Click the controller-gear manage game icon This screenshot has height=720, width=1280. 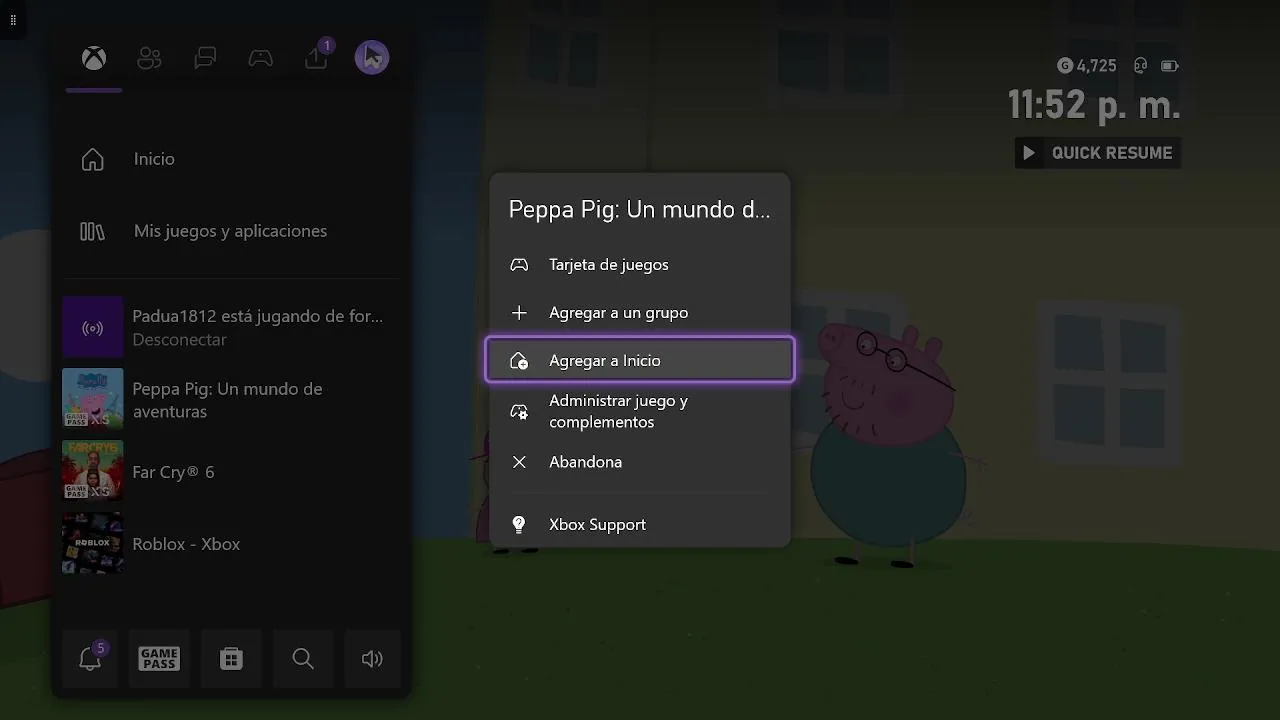(x=519, y=412)
